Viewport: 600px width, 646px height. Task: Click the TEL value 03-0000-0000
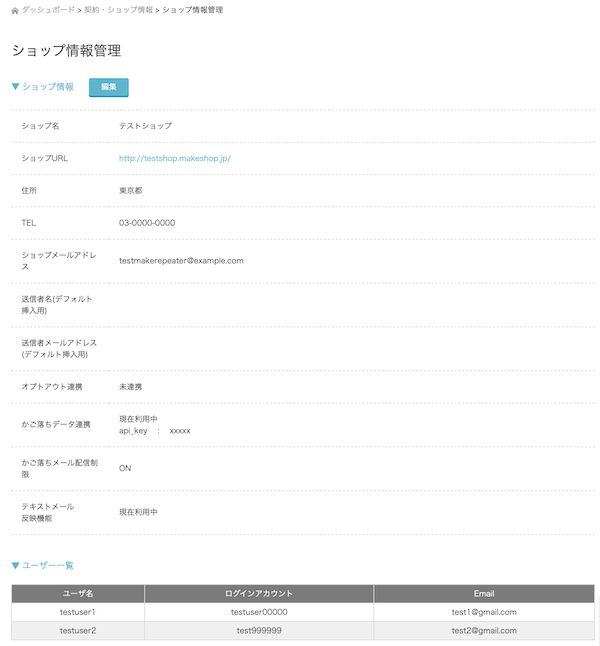[x=147, y=223]
